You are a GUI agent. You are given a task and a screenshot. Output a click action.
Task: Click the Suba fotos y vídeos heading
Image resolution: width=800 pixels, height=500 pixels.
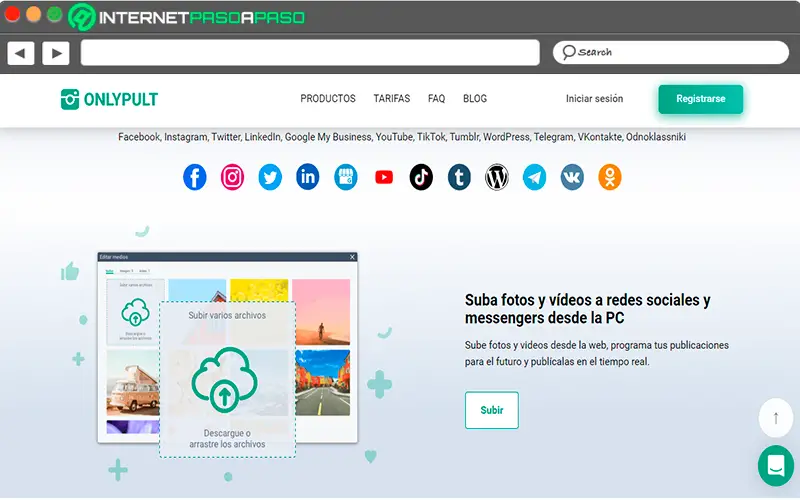click(x=587, y=309)
